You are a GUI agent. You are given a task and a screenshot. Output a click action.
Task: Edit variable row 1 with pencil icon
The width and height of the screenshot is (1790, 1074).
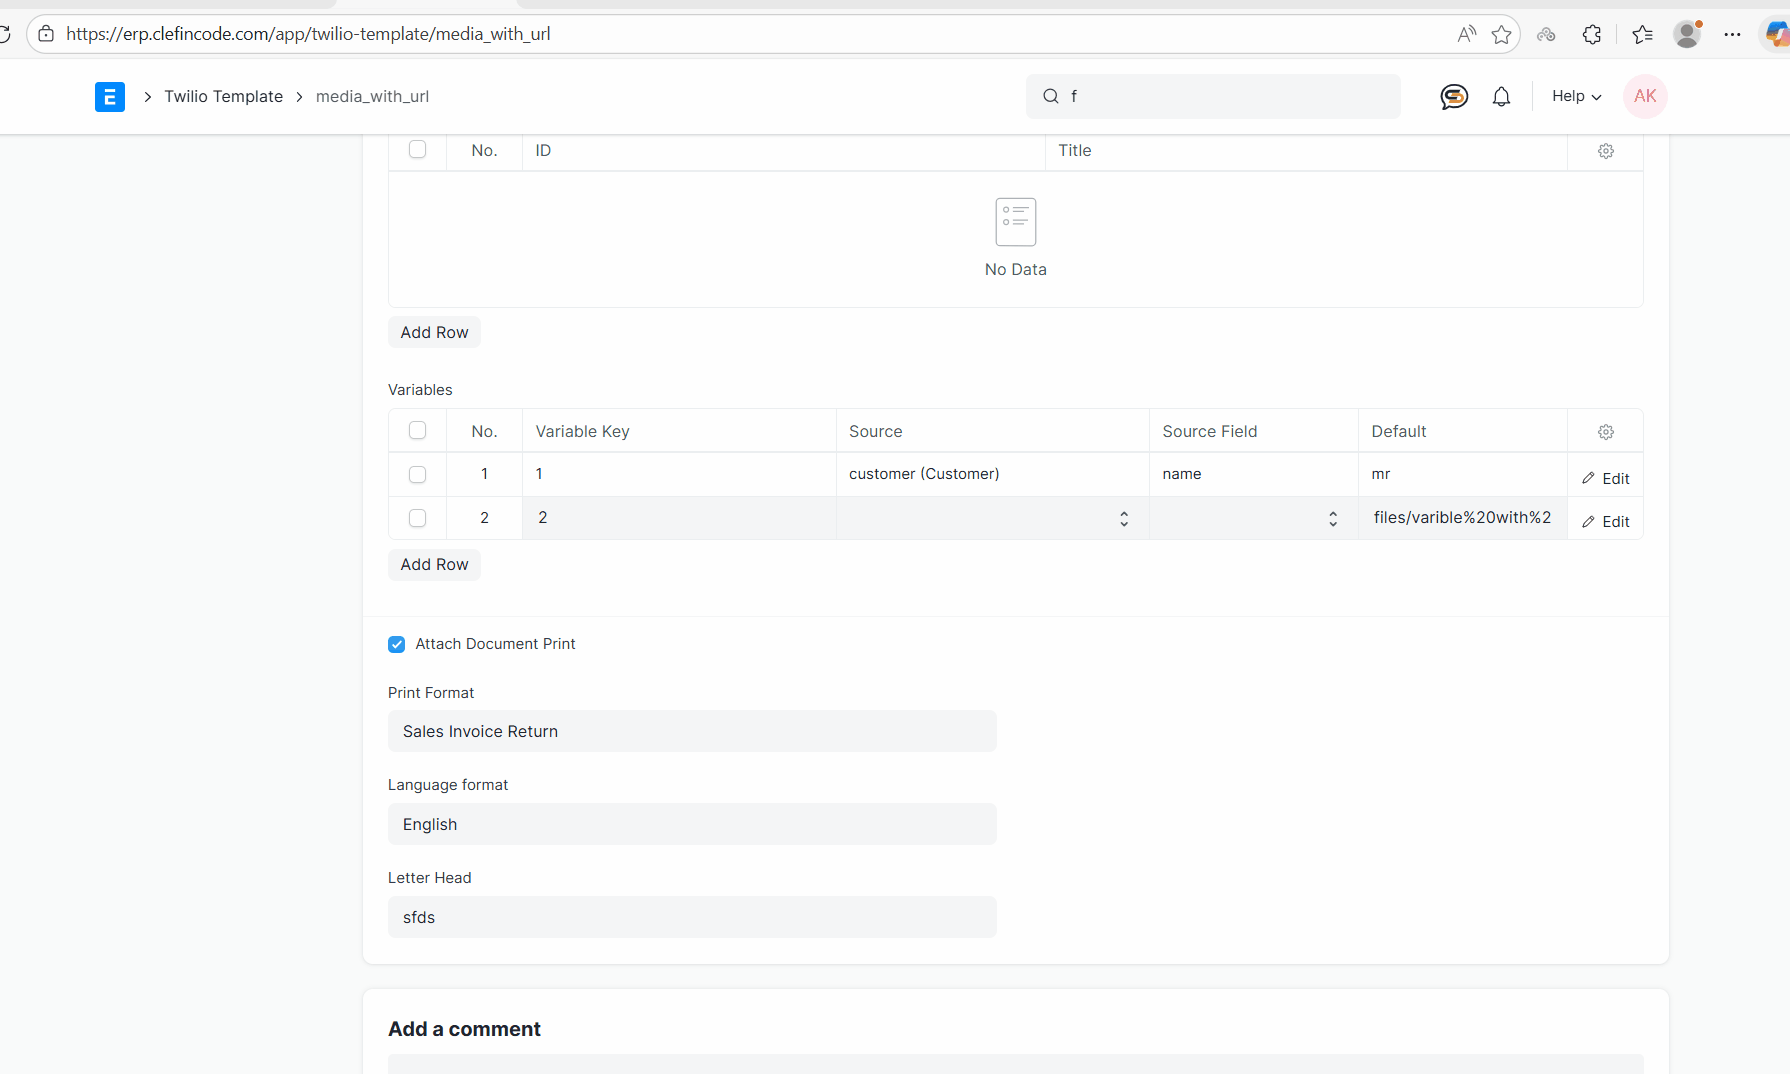click(x=1605, y=479)
